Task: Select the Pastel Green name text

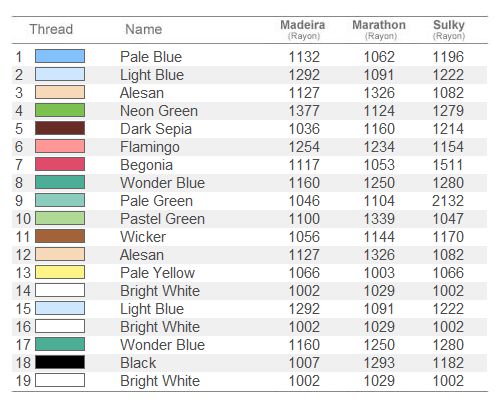Action: pos(162,219)
